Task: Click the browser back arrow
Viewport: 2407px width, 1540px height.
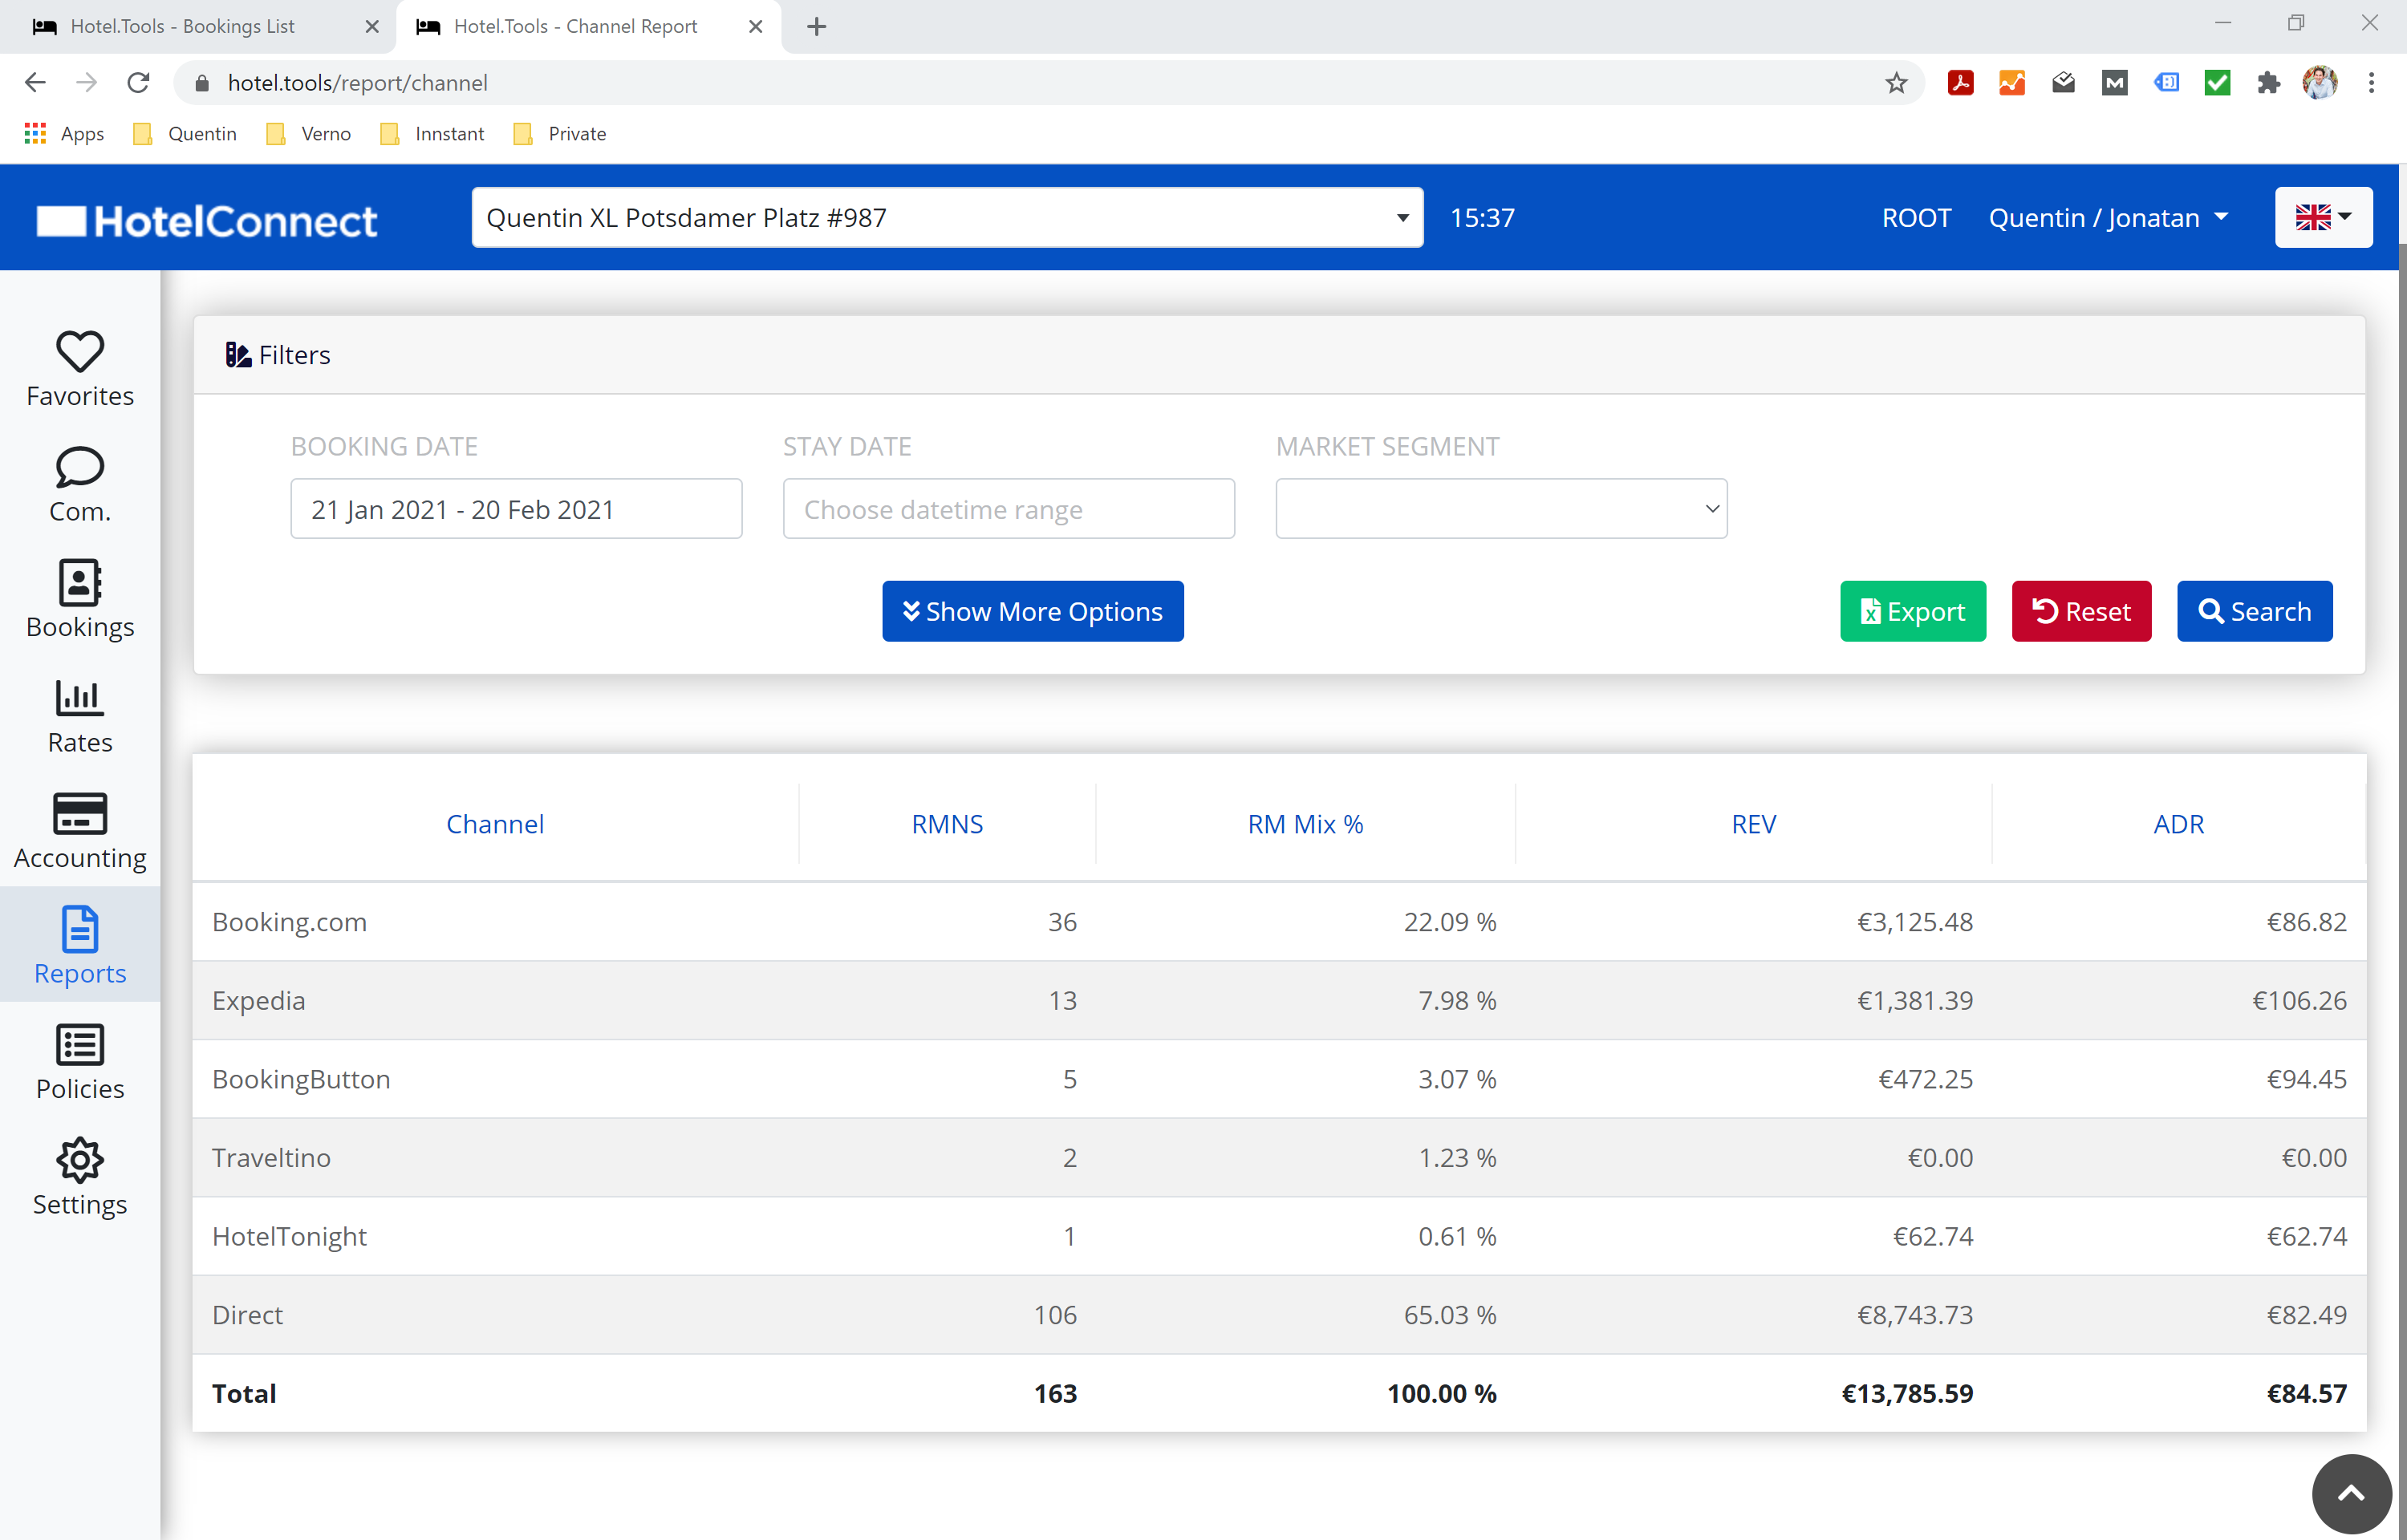Action: [x=35, y=83]
